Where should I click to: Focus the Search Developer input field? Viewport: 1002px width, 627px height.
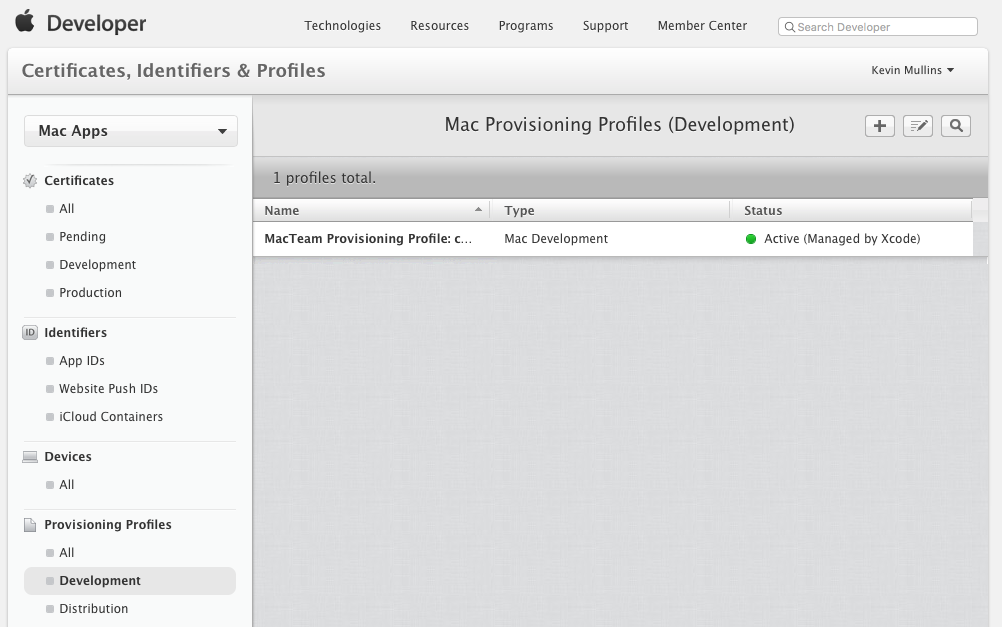pyautogui.click(x=878, y=27)
